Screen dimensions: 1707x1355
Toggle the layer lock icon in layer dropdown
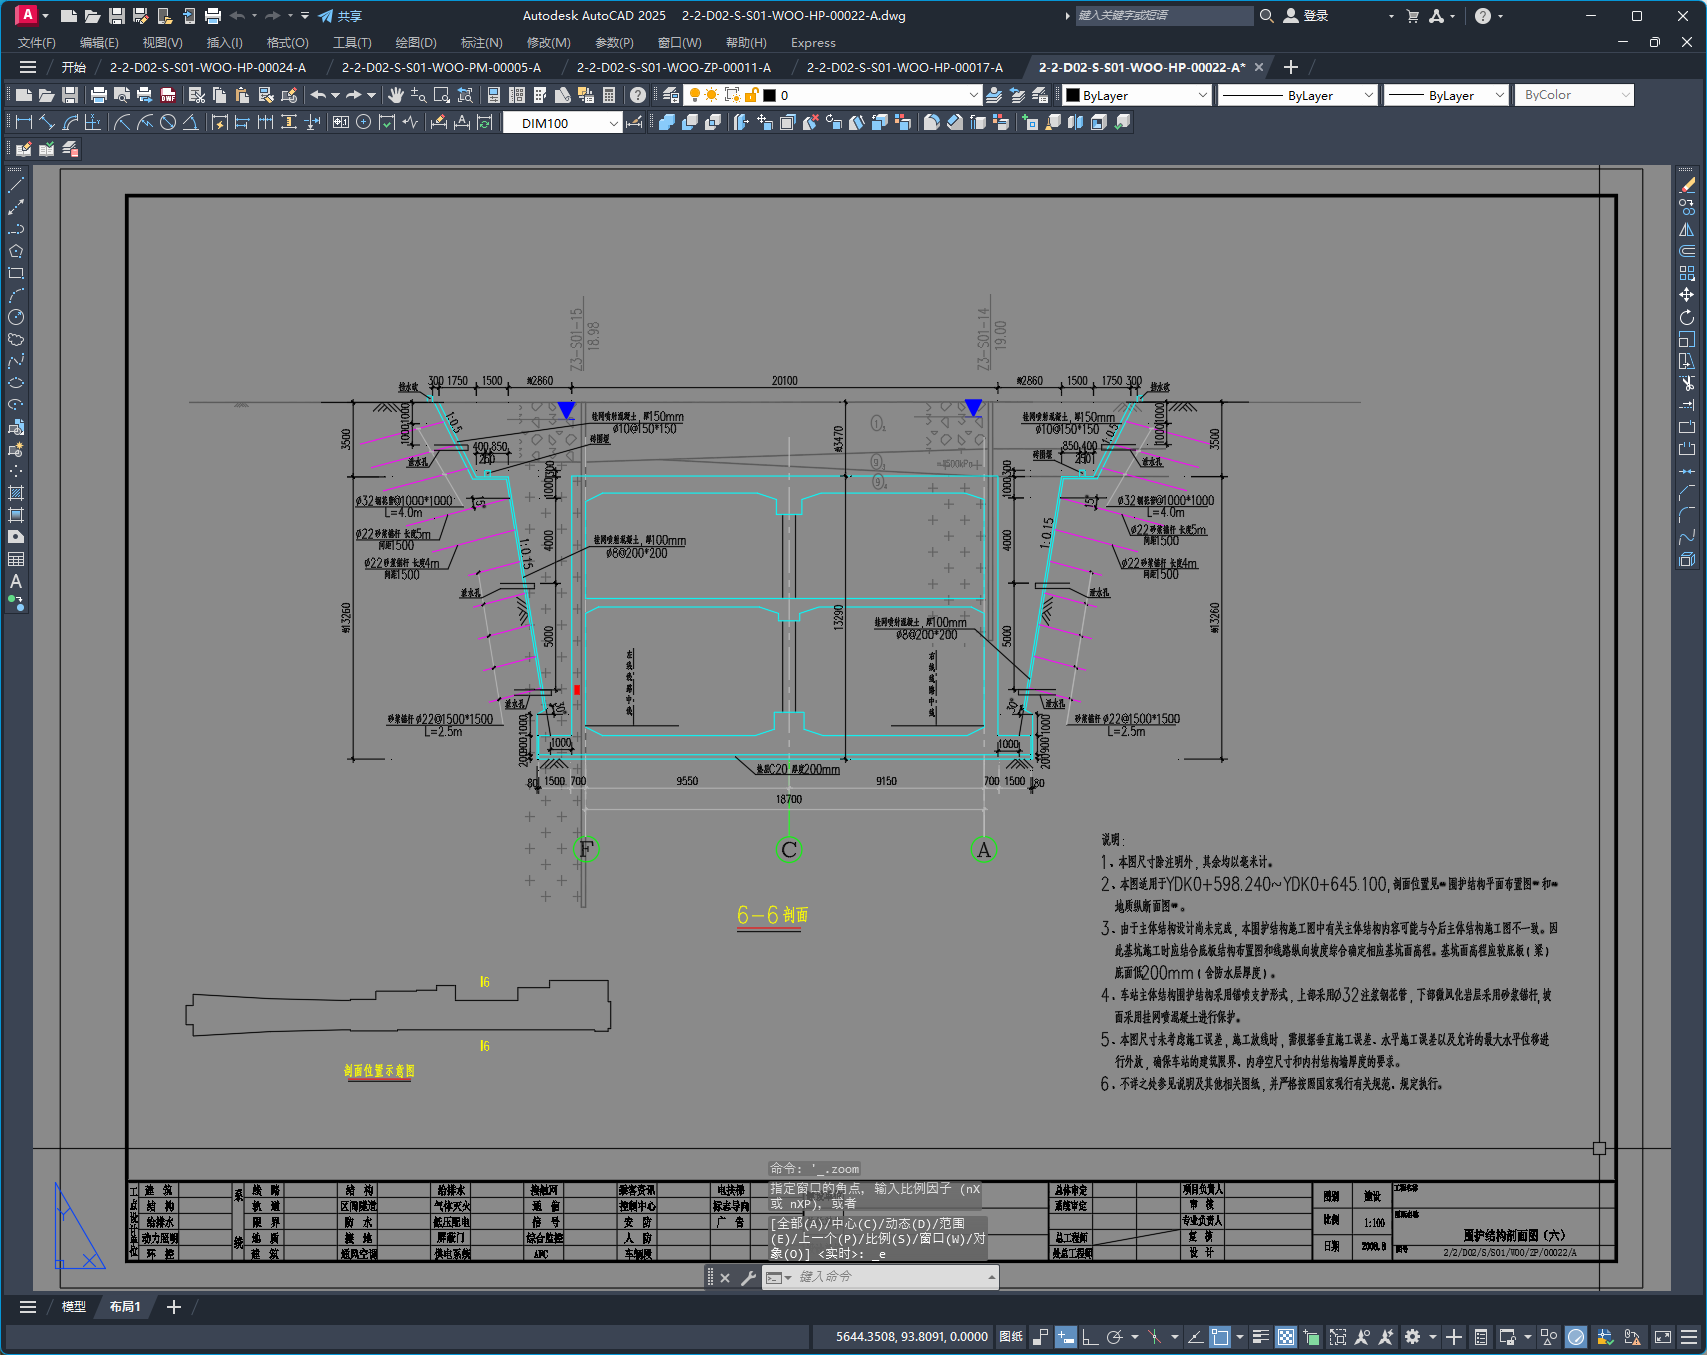point(751,95)
